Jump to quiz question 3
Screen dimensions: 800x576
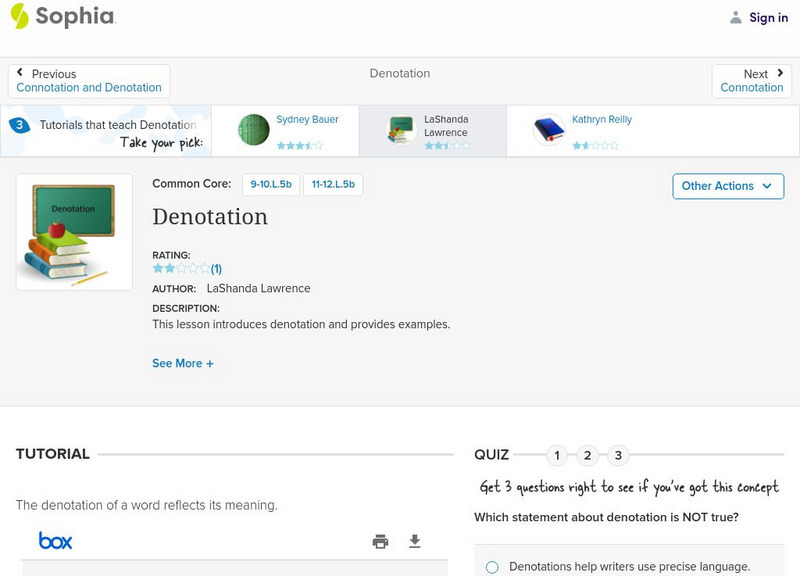(x=618, y=455)
